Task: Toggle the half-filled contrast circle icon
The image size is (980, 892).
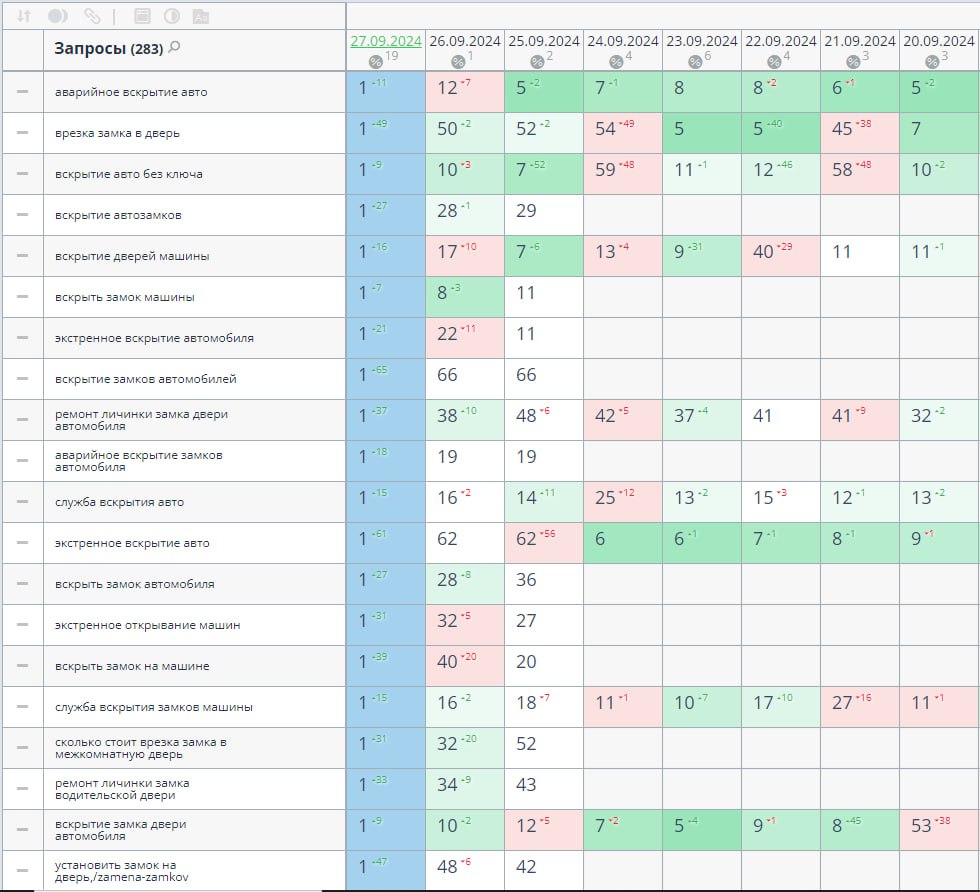Action: point(171,16)
